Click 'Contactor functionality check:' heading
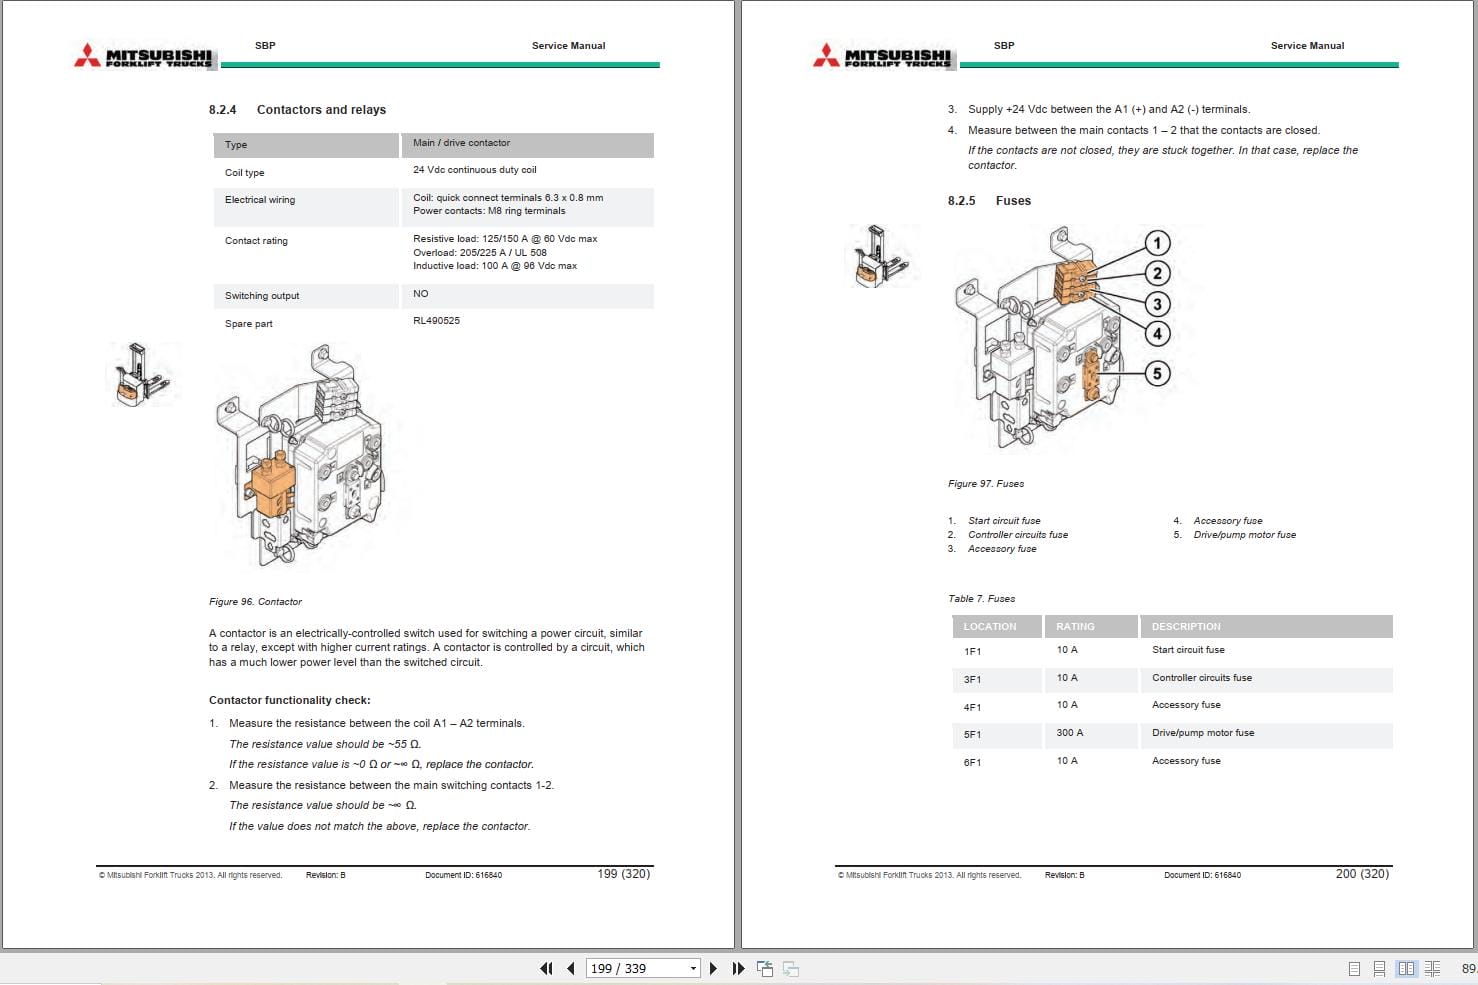The image size is (1478, 985). coord(290,700)
